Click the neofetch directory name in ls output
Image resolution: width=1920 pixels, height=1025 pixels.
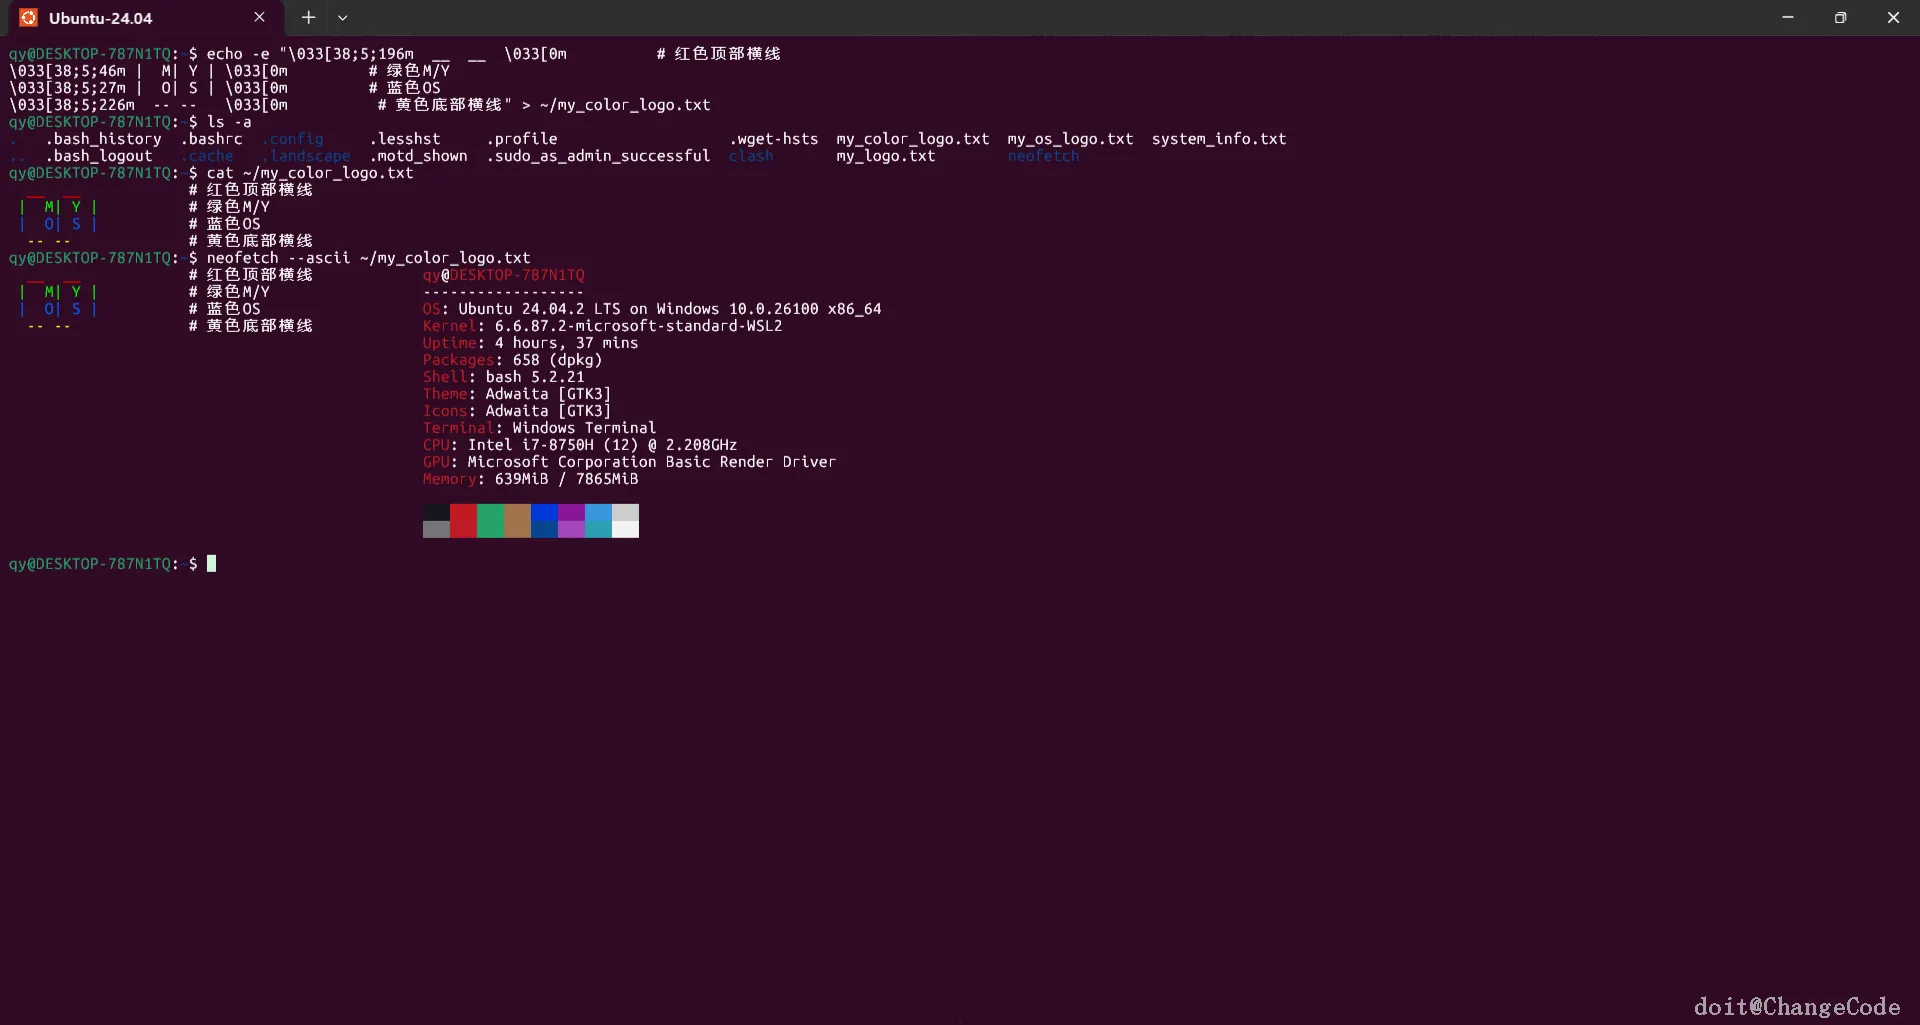pyautogui.click(x=1043, y=156)
